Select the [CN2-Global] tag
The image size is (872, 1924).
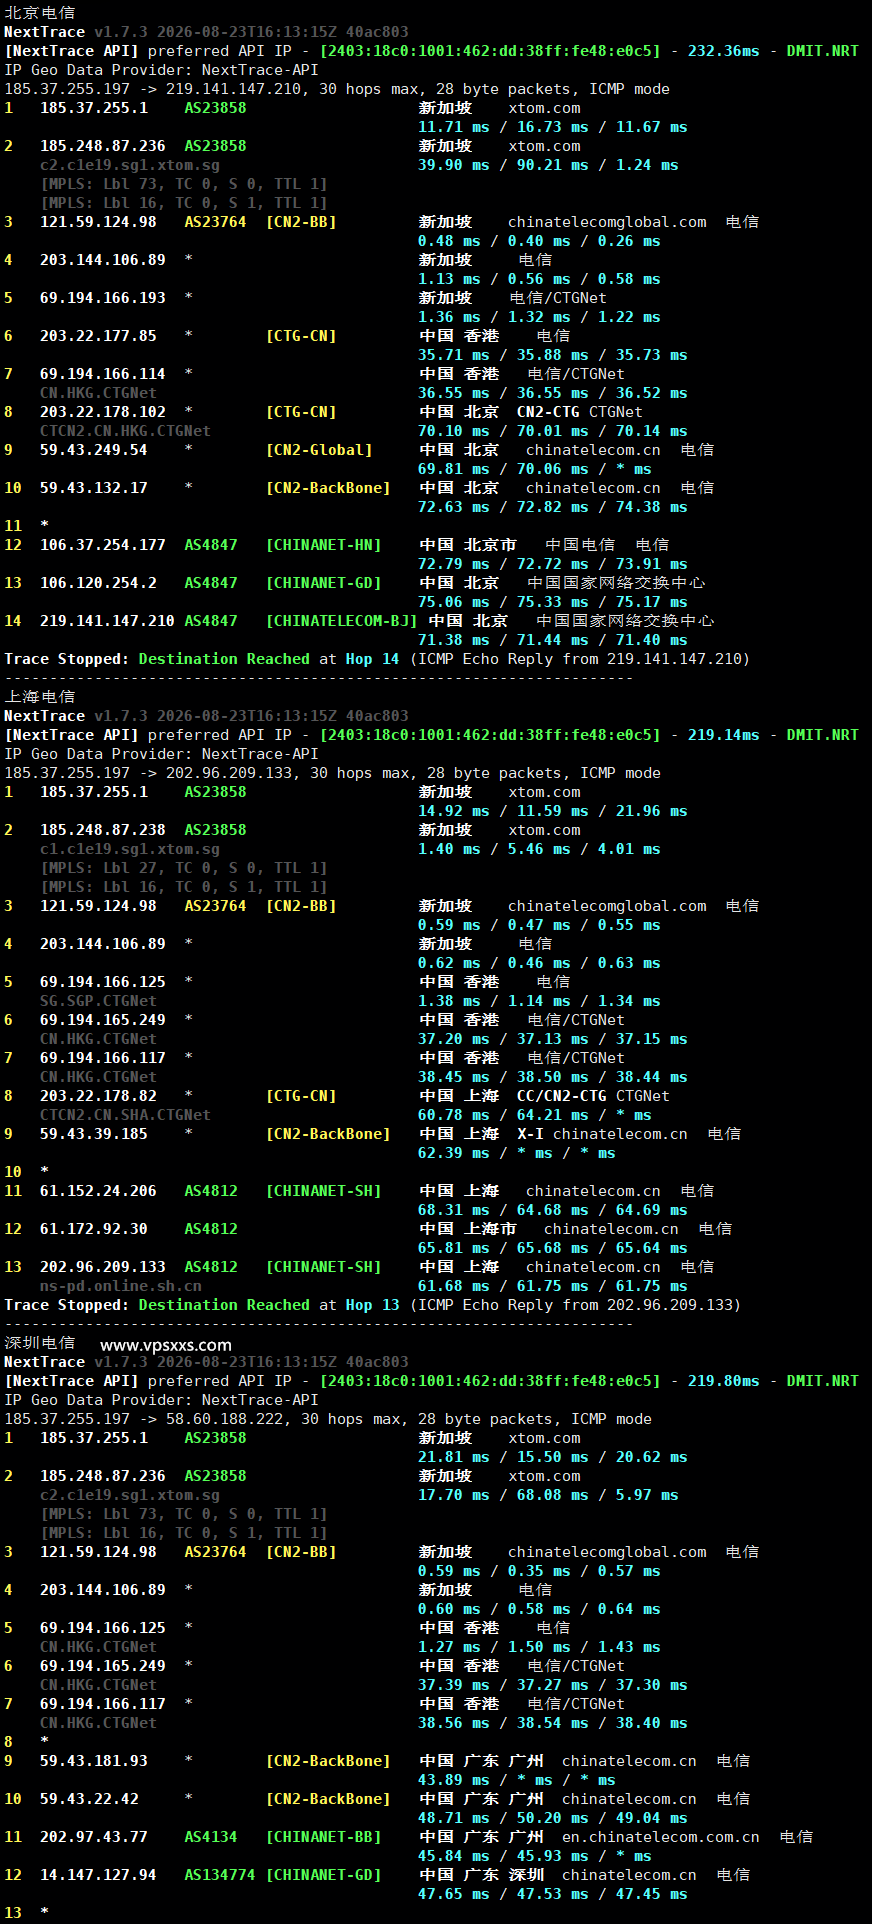click(319, 450)
